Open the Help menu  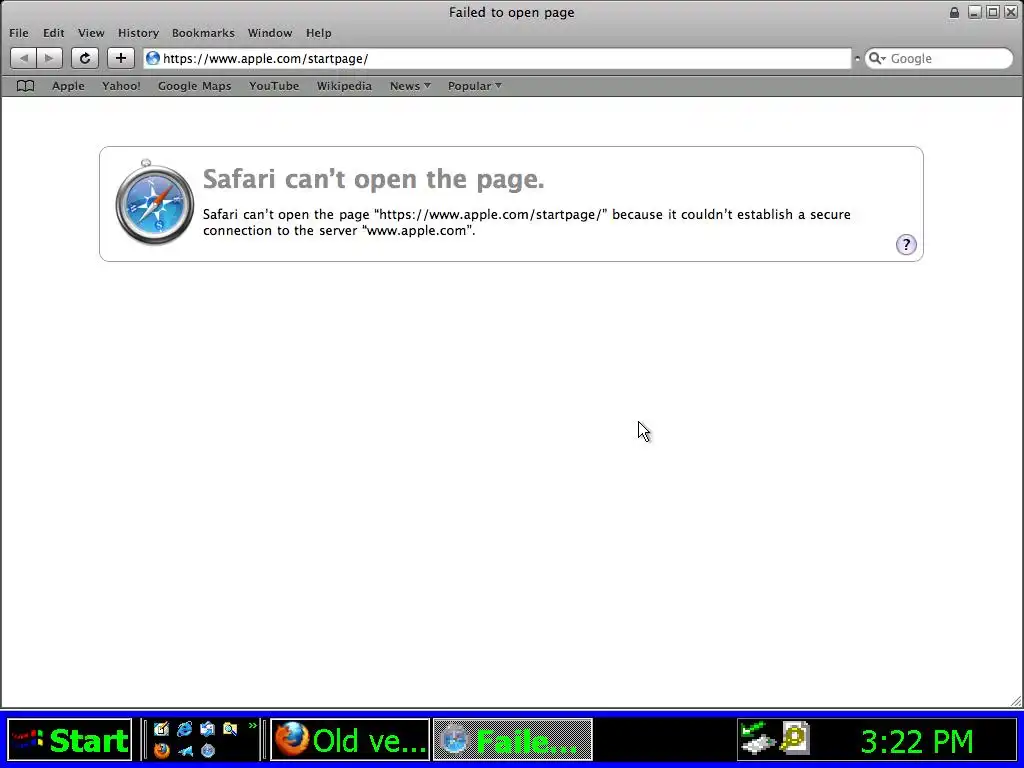pos(319,33)
